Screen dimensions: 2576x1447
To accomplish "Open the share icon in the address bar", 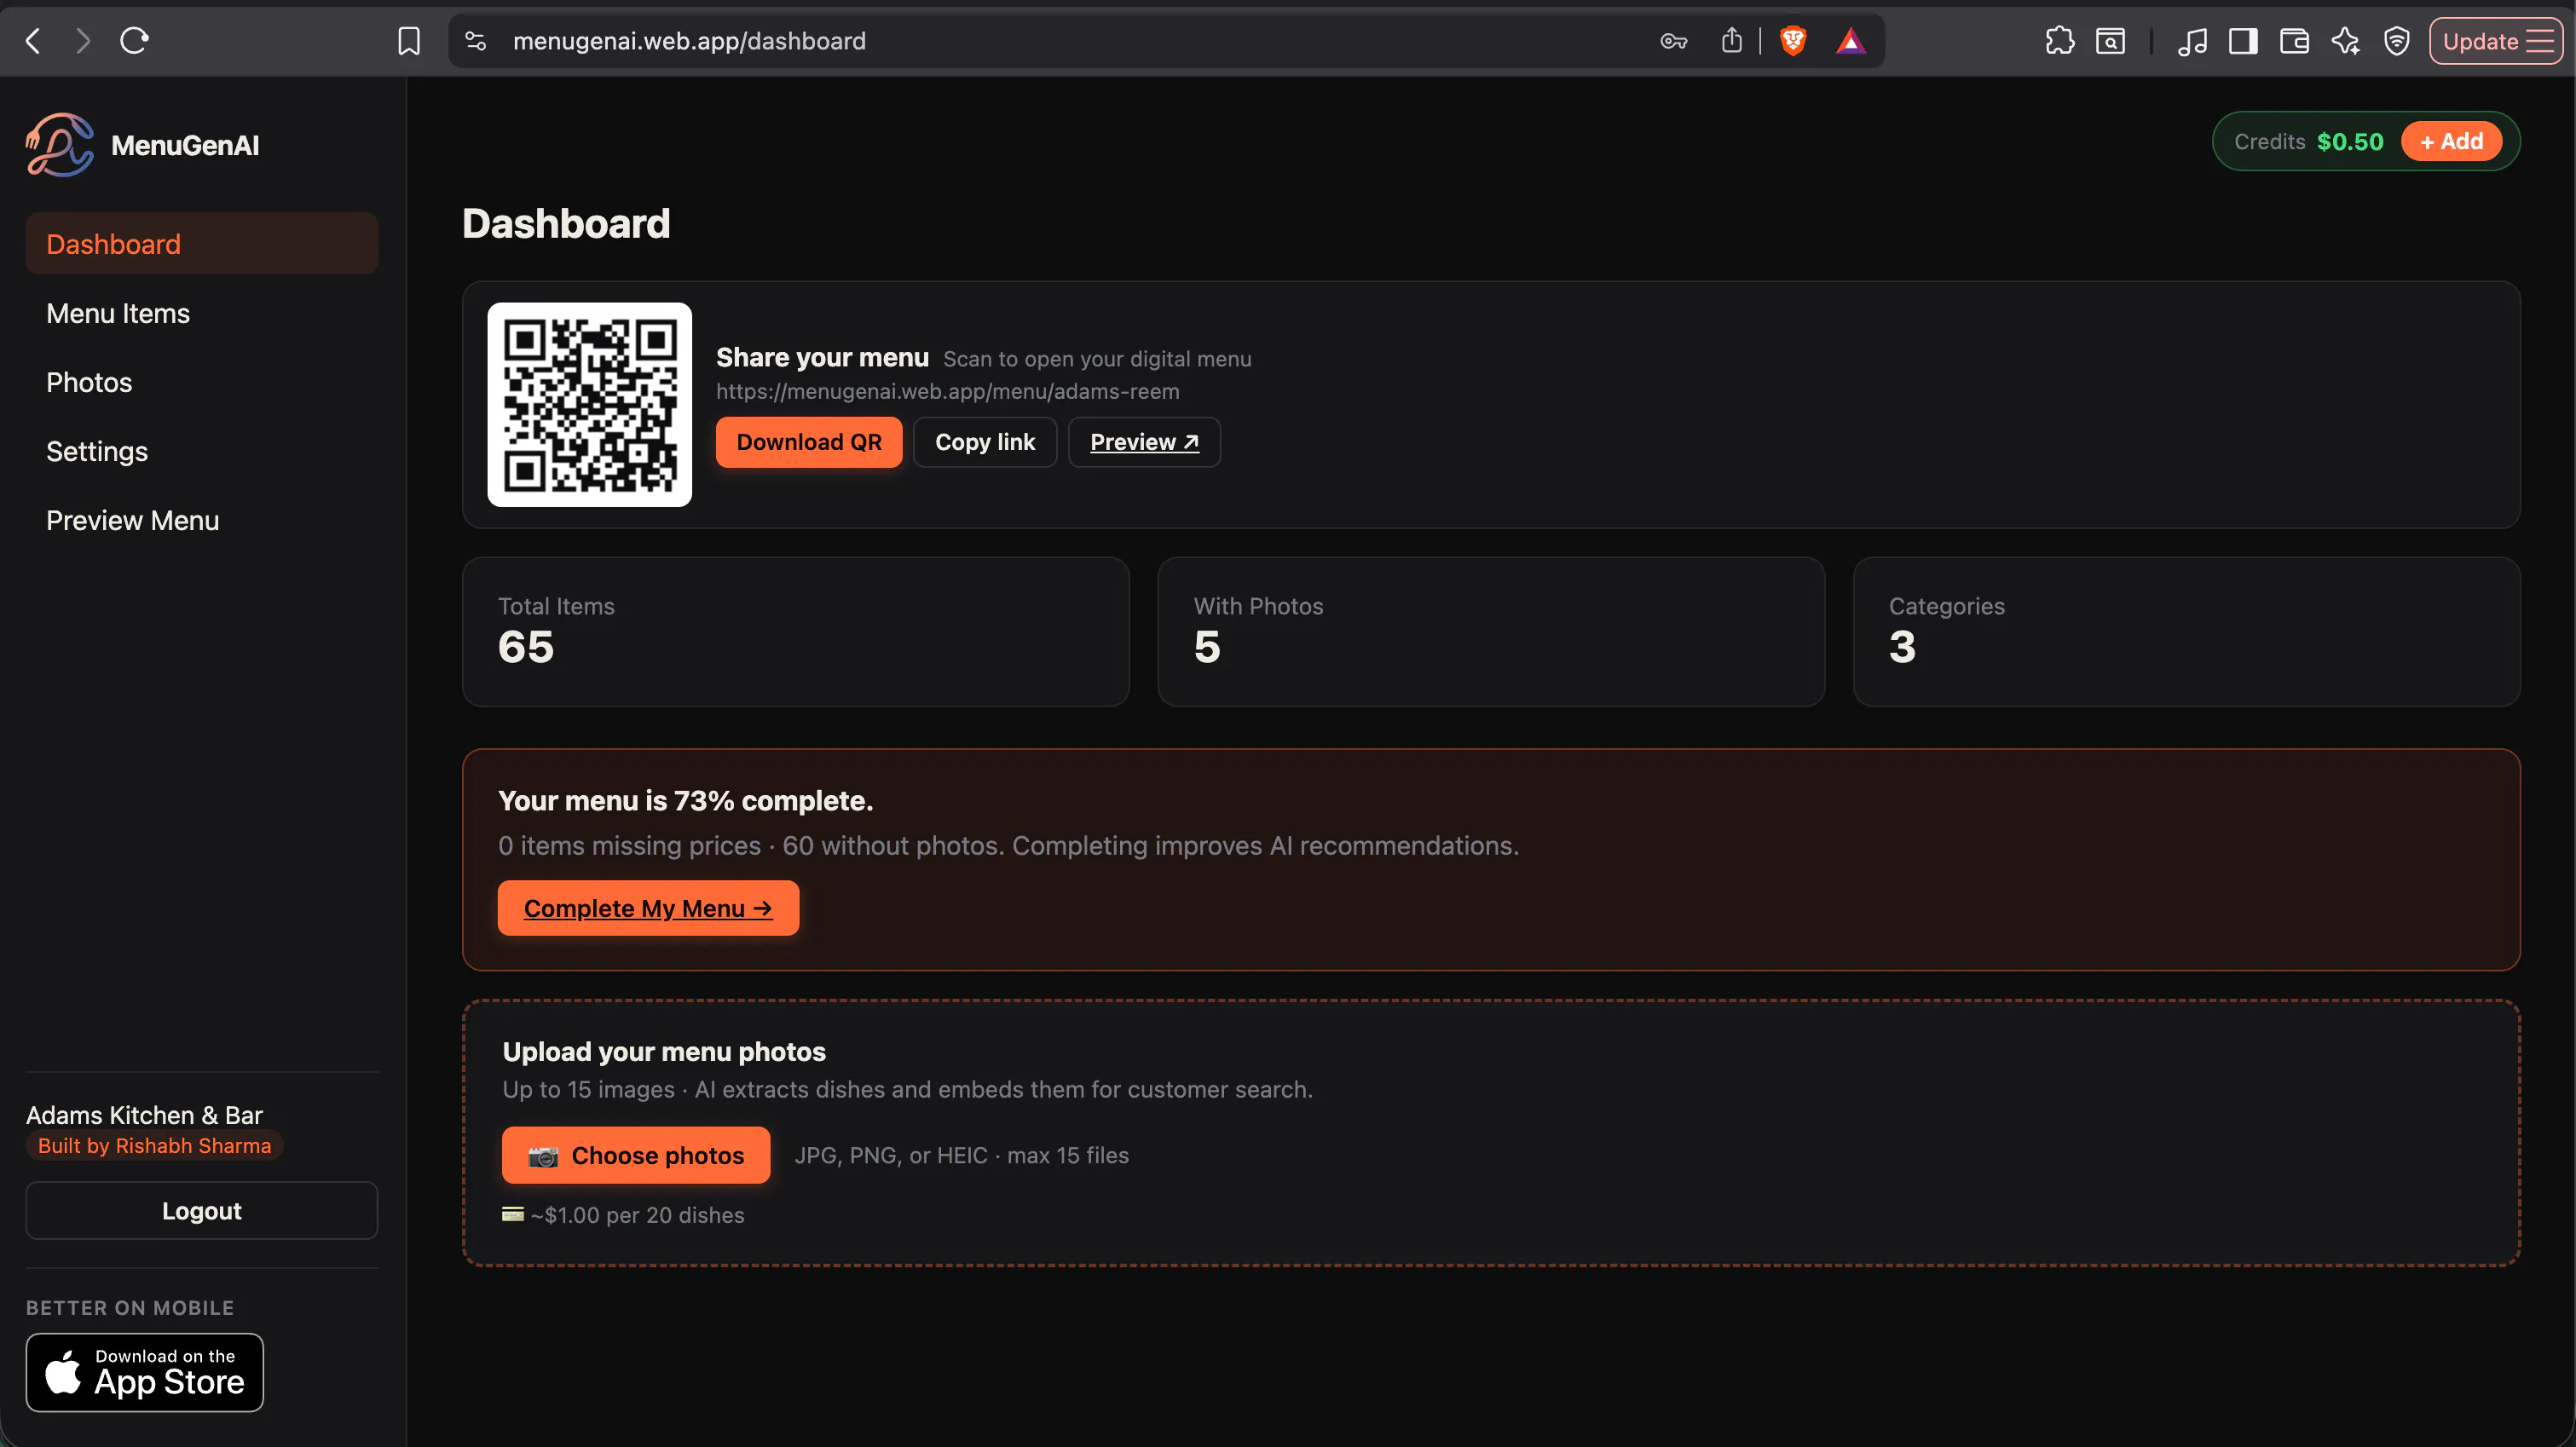I will point(1732,41).
